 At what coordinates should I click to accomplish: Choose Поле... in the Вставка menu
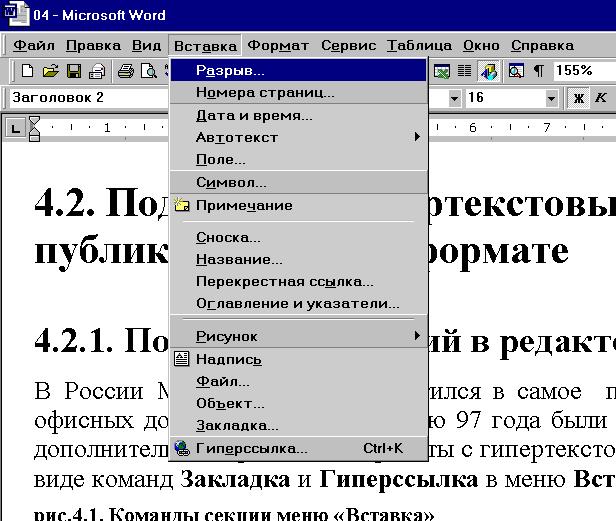tap(299, 159)
